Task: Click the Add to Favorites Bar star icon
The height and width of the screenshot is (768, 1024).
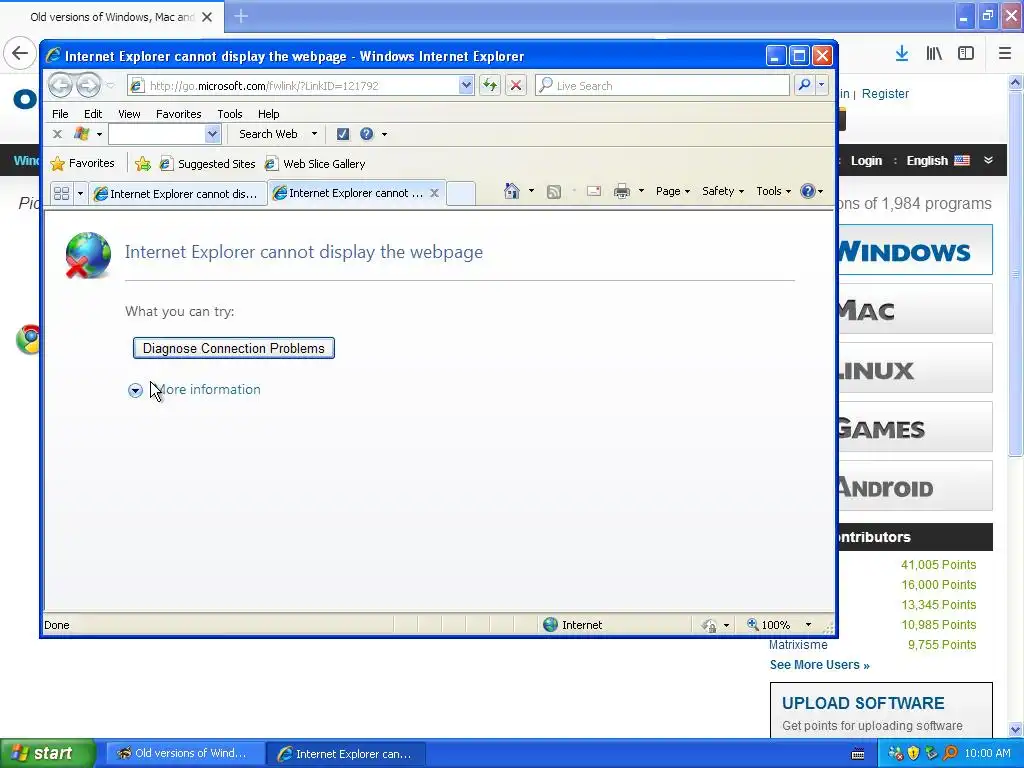Action: (x=142, y=164)
